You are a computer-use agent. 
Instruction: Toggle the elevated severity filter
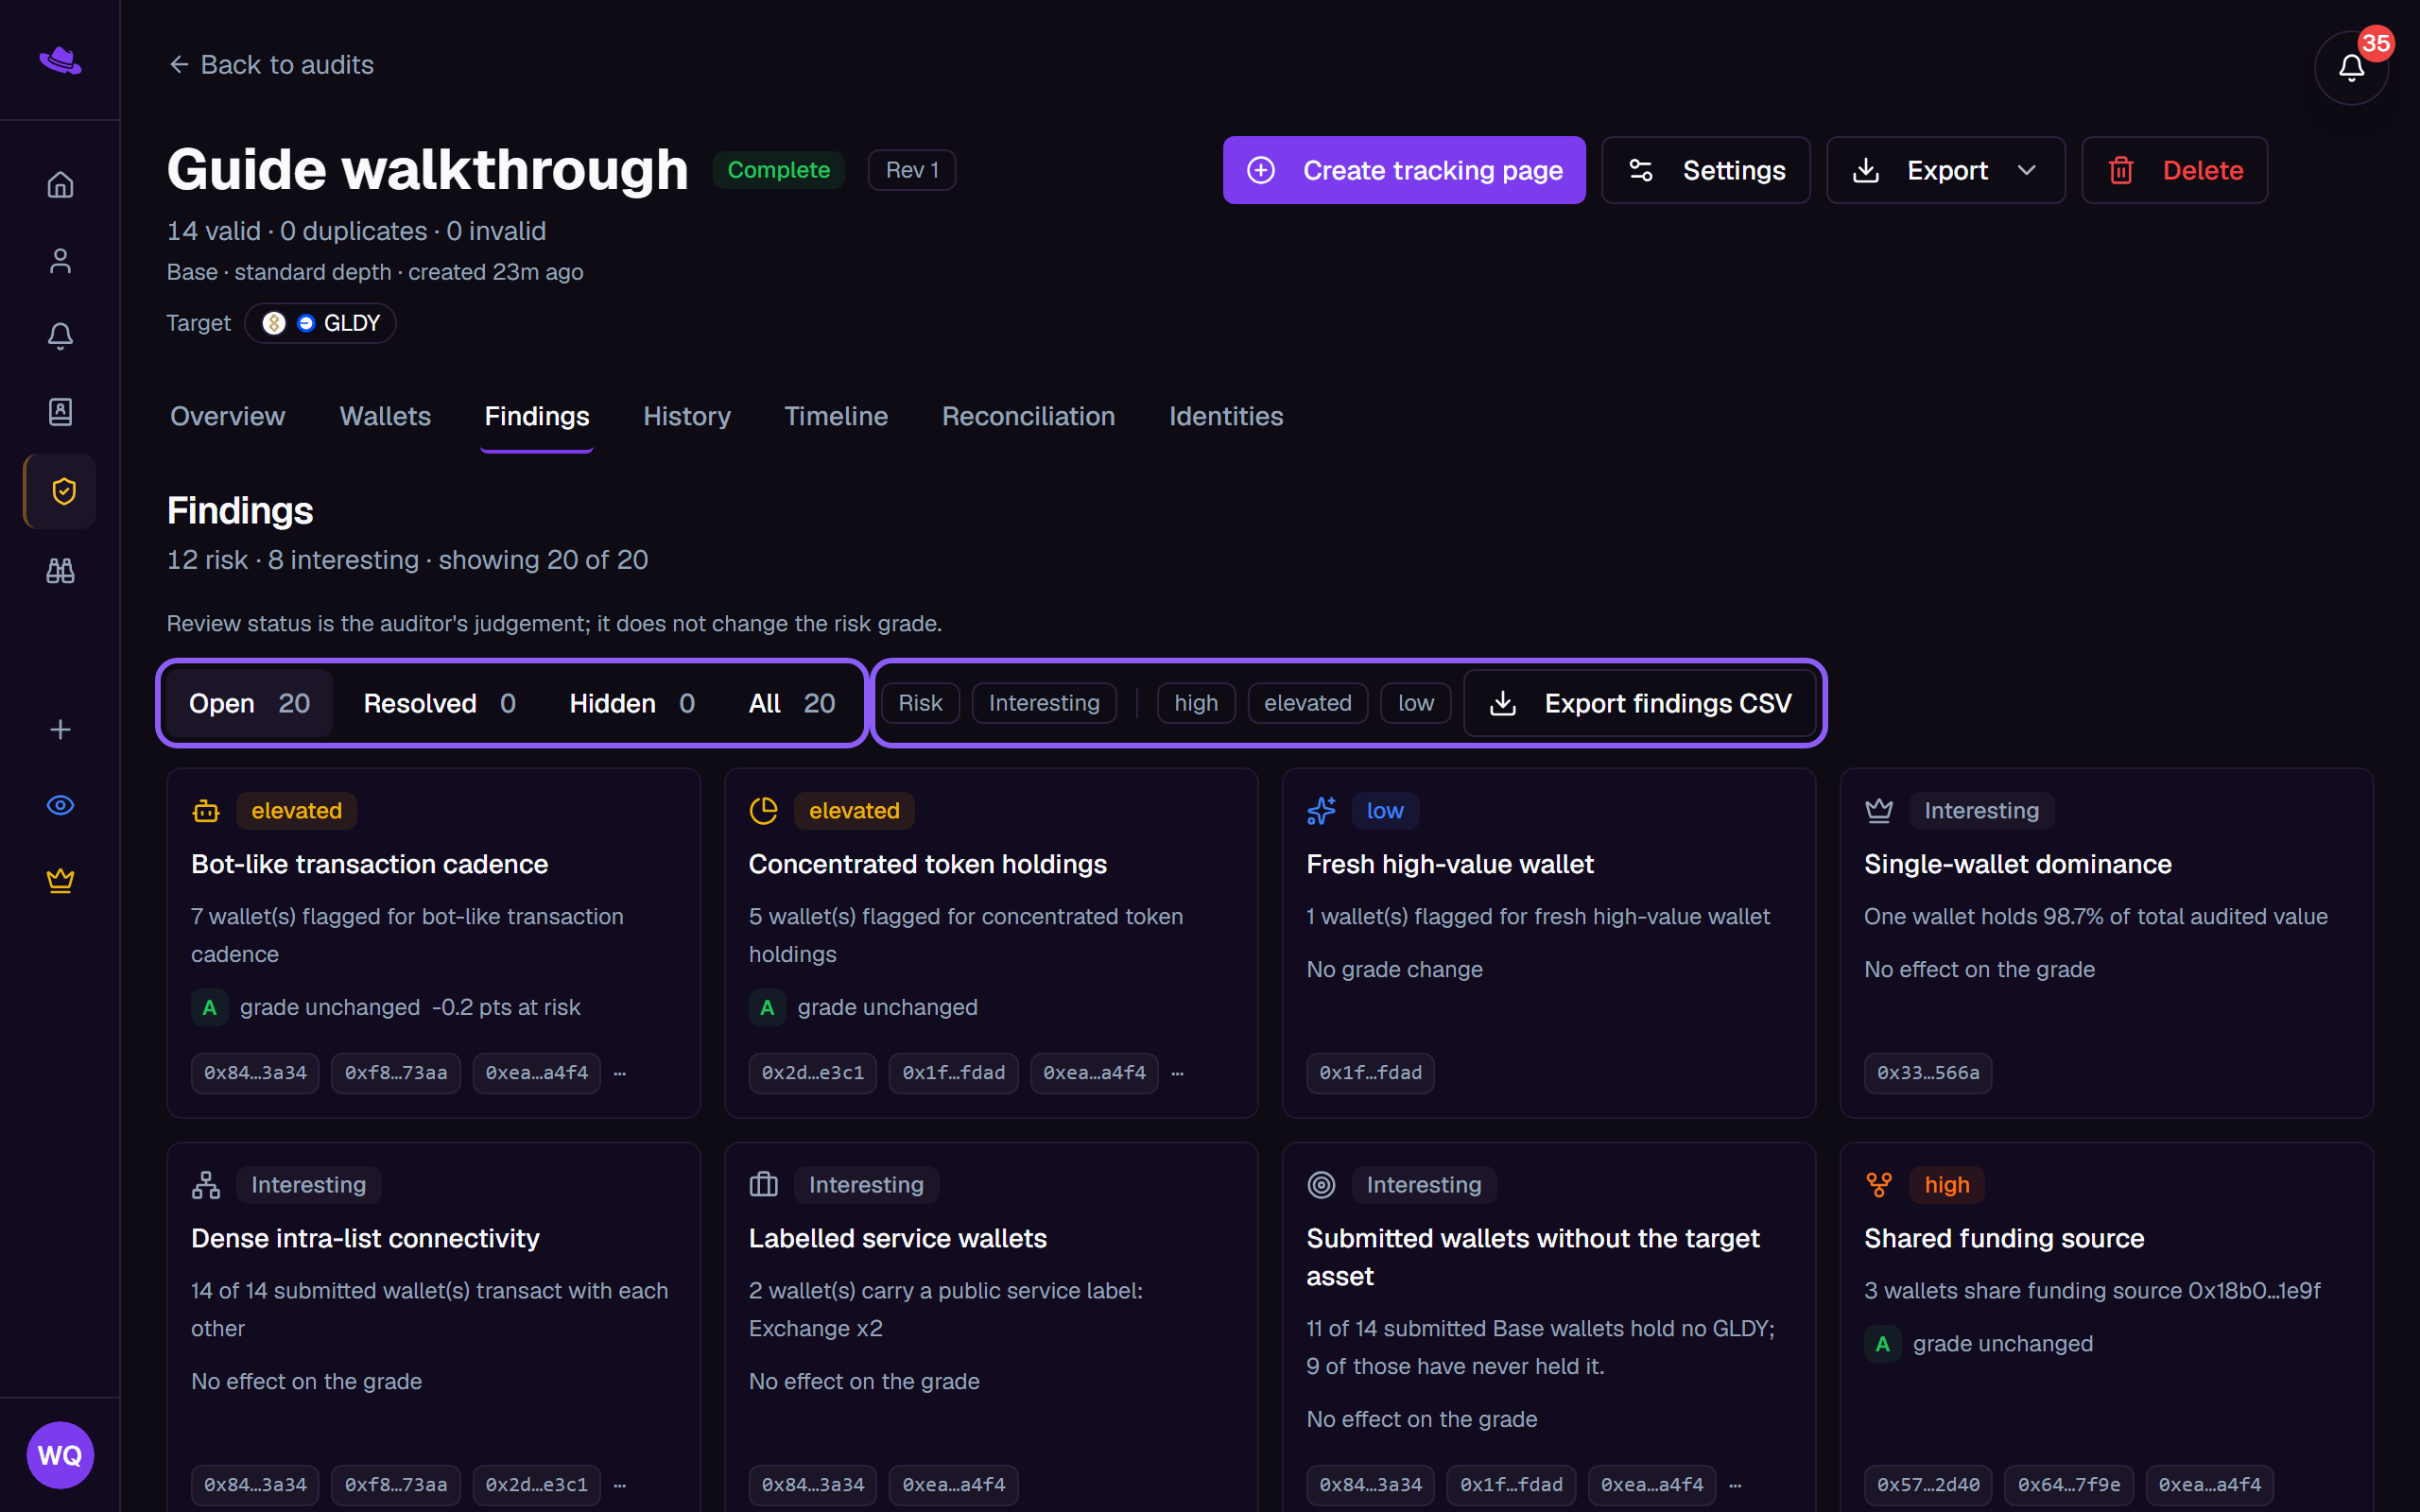(x=1307, y=703)
